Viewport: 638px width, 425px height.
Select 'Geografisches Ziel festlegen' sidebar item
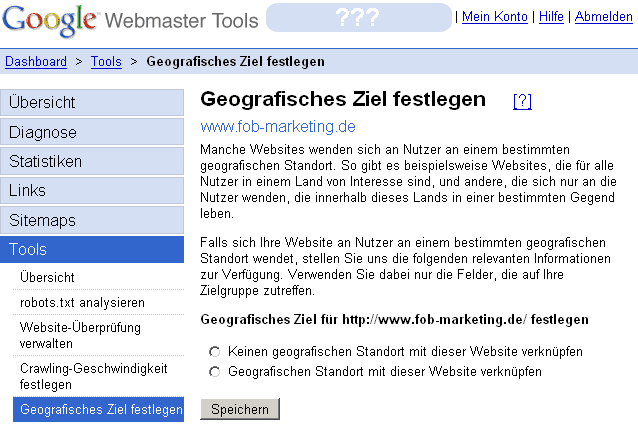[98, 409]
